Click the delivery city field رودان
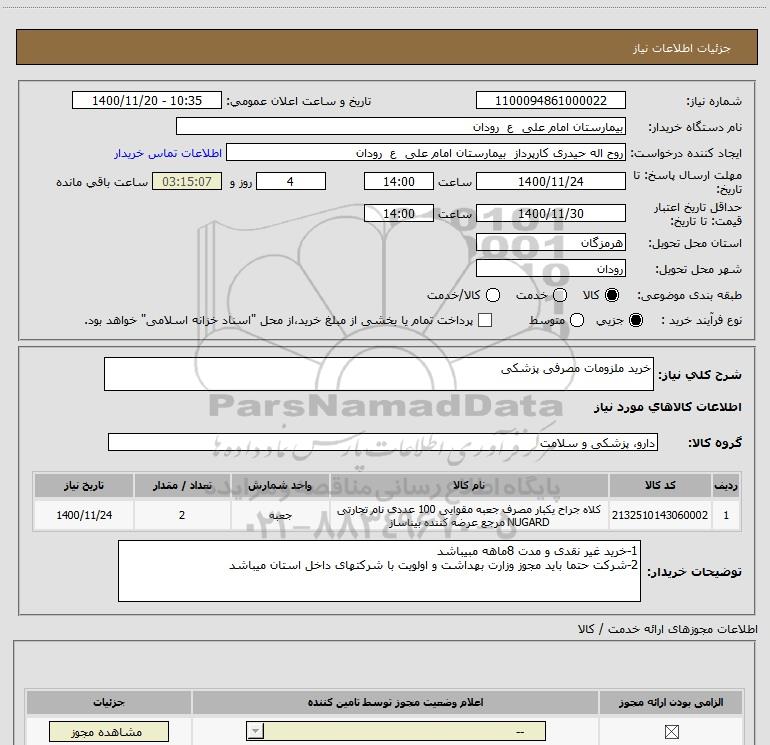Viewport: 770px width, 745px height. click(550, 268)
